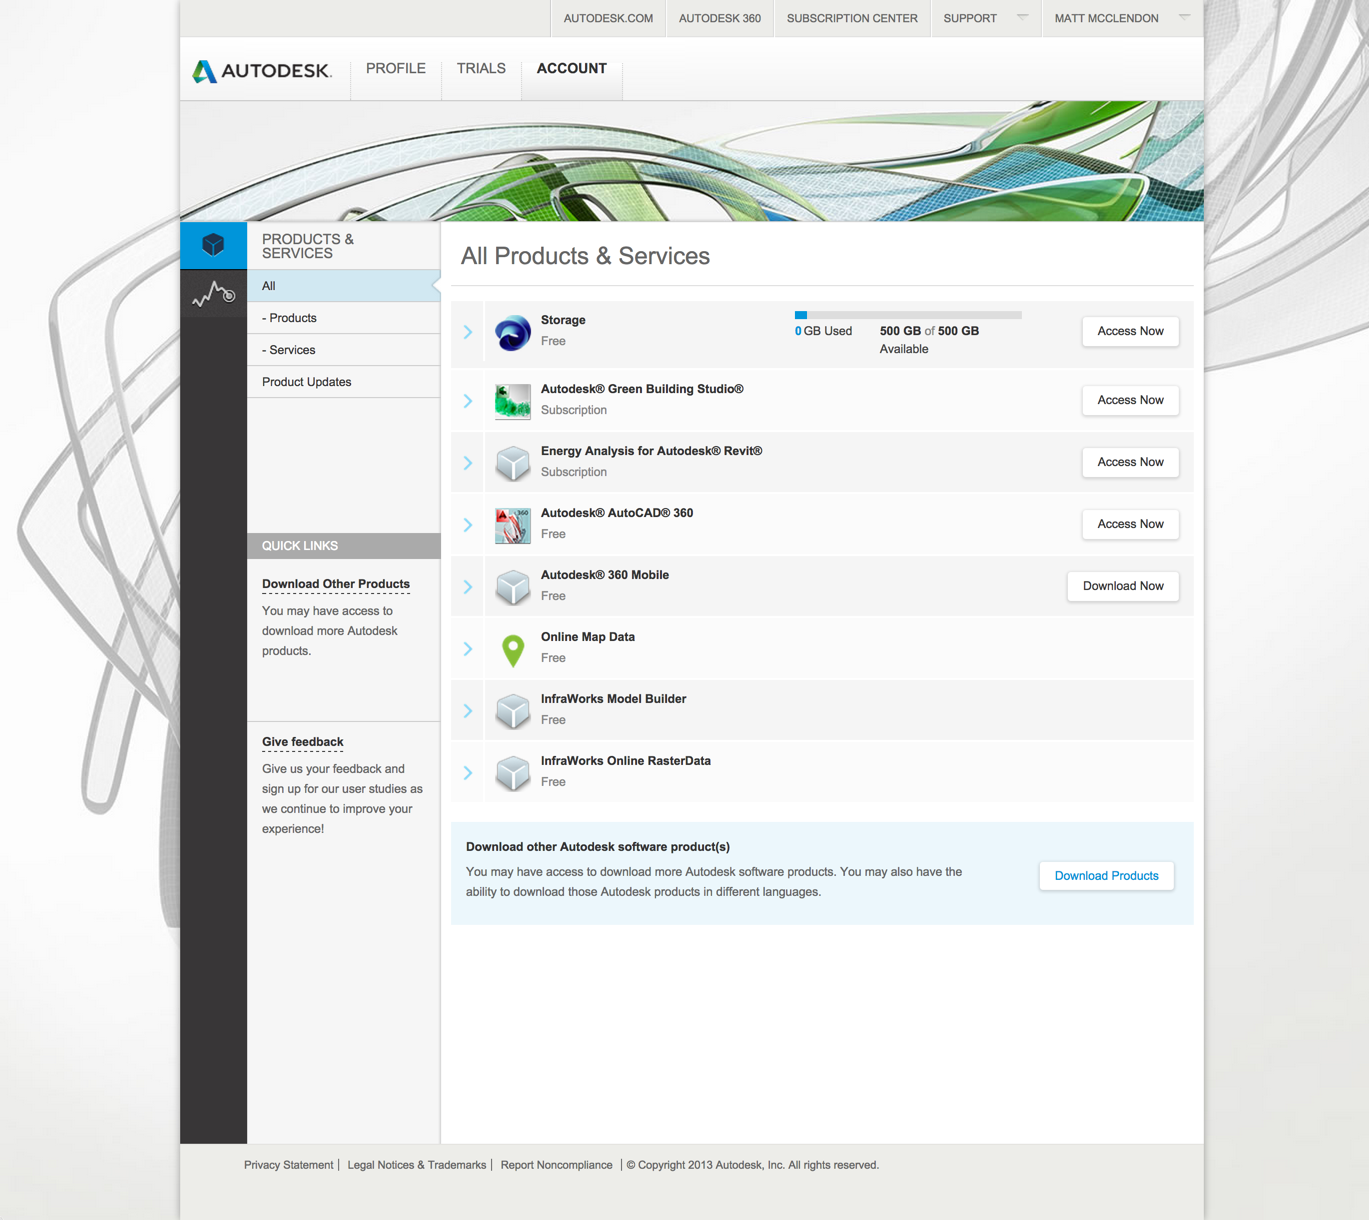Click the InfraWorks Model Builder title

click(613, 699)
